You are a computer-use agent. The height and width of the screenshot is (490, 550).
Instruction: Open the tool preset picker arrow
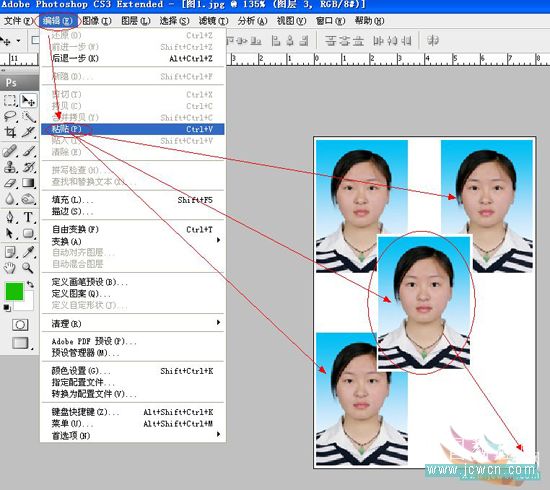18,41
